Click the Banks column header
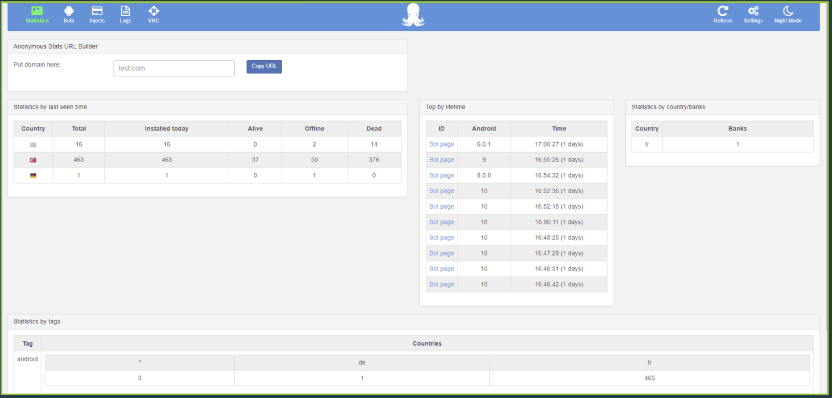The width and height of the screenshot is (833, 398). [x=737, y=129]
